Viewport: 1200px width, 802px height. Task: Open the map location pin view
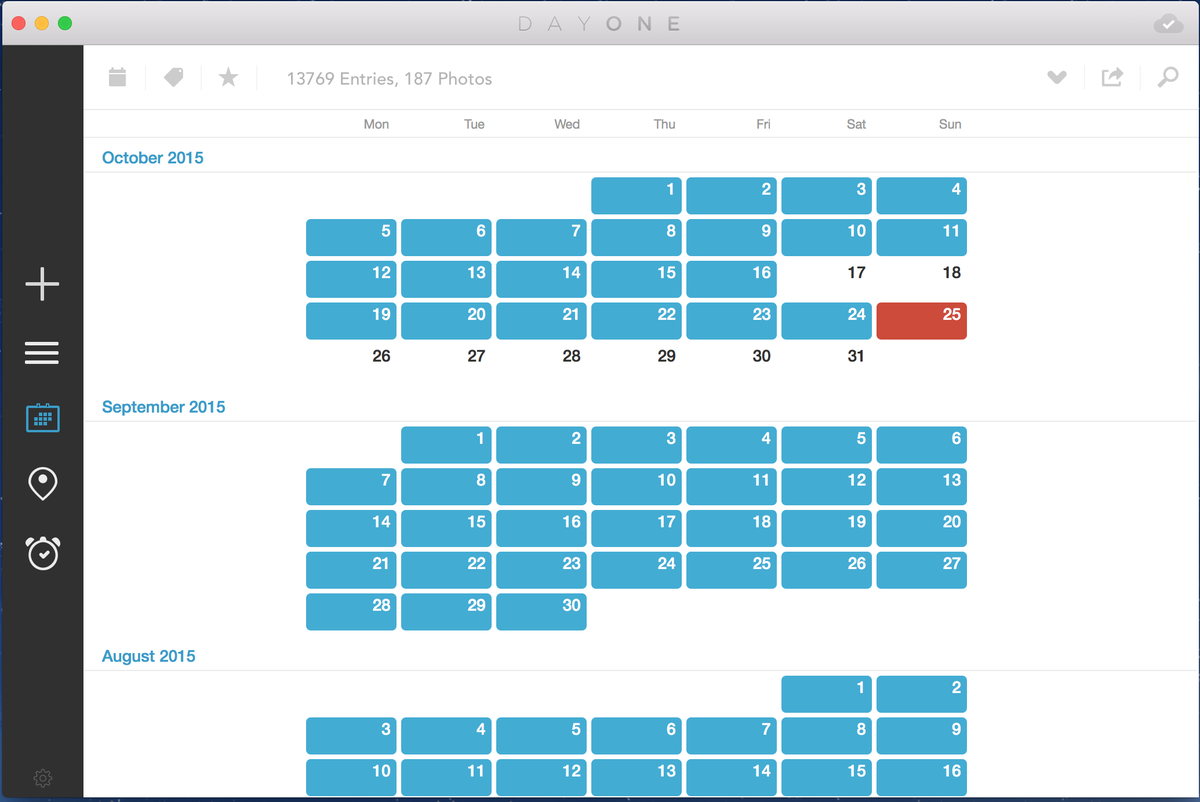point(42,484)
